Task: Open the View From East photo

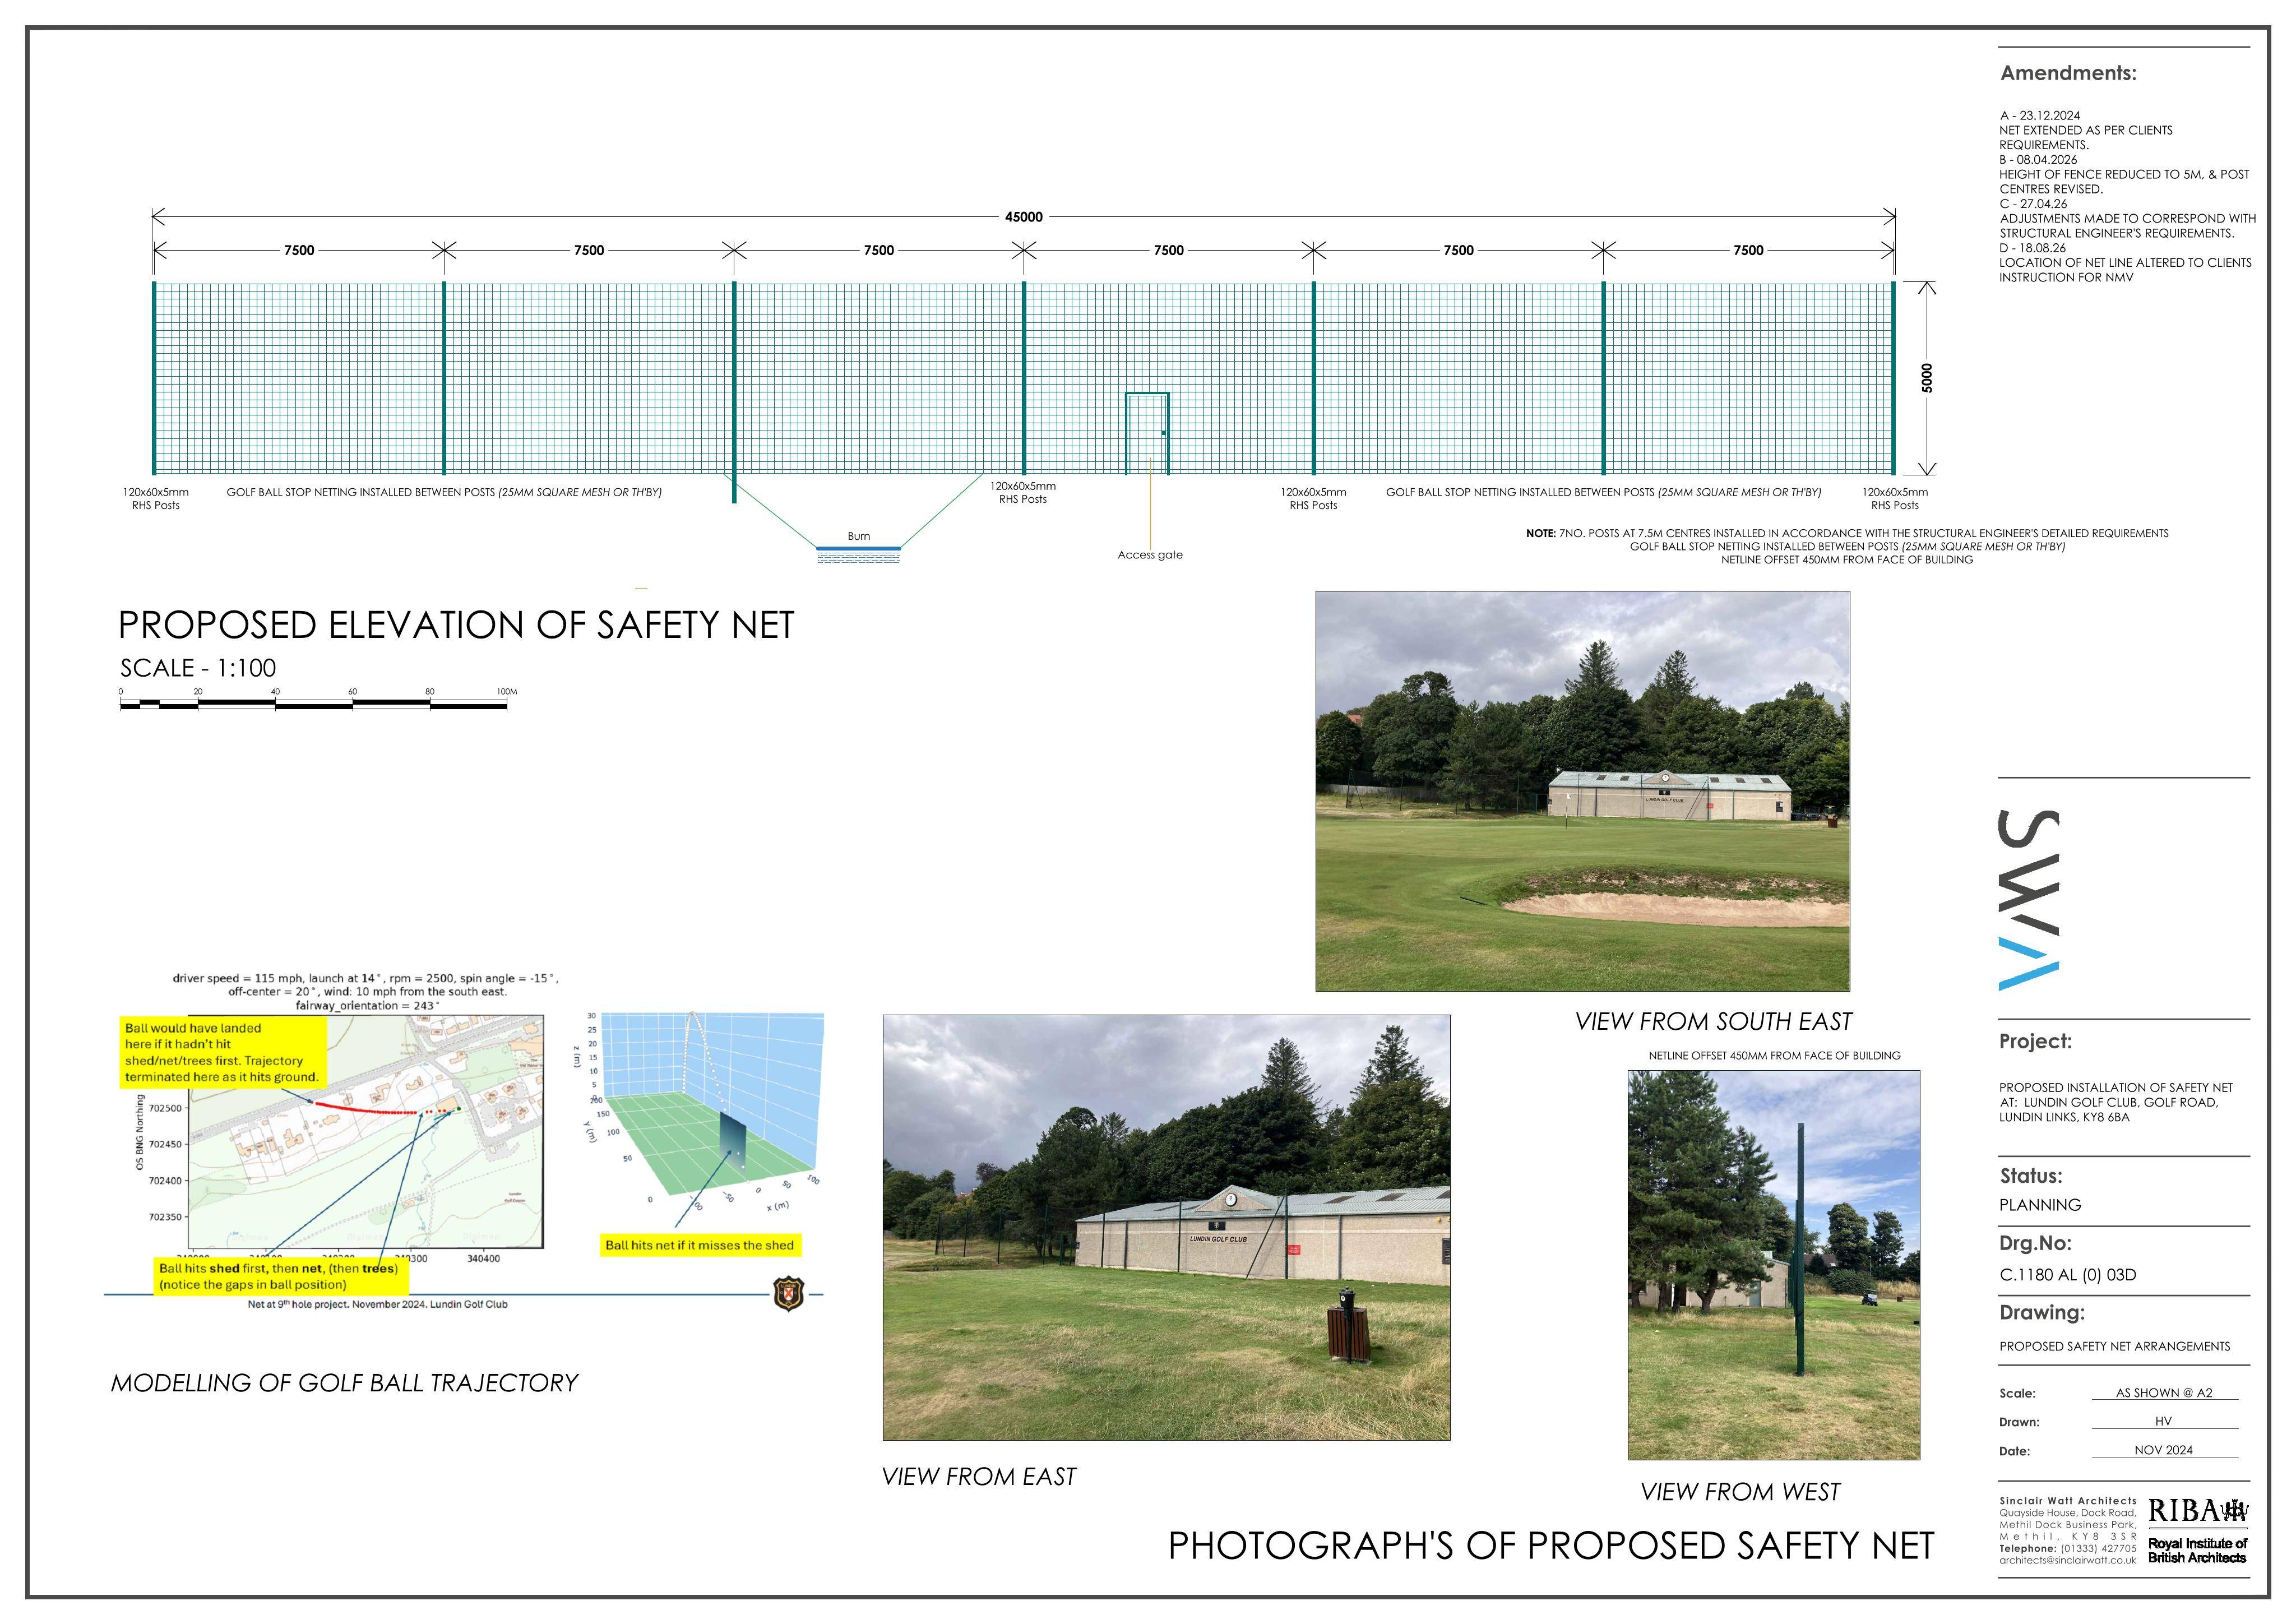Action: 1166,1227
